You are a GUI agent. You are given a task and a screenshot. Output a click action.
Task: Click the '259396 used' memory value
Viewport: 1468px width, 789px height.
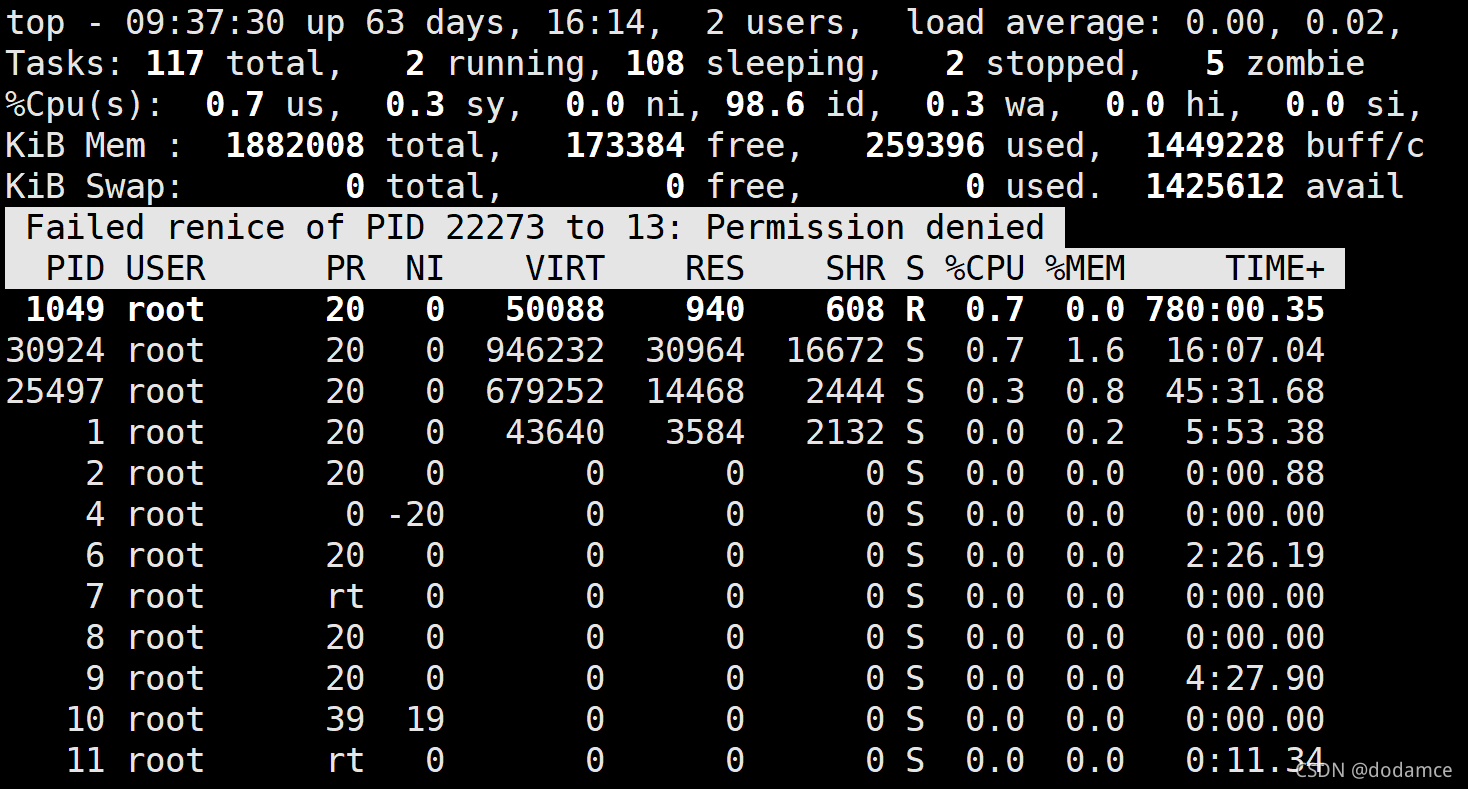pyautogui.click(x=976, y=146)
